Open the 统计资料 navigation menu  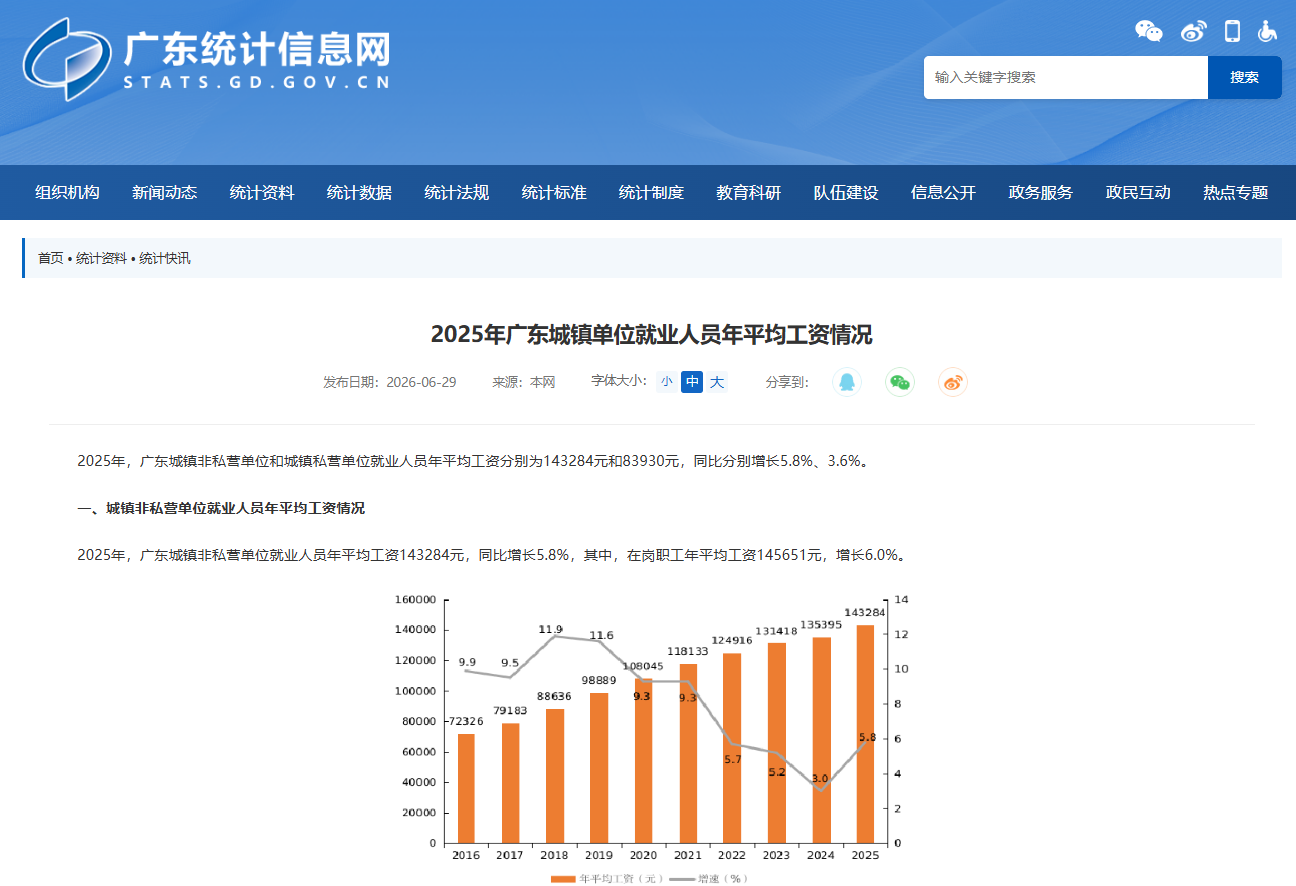[x=262, y=193]
